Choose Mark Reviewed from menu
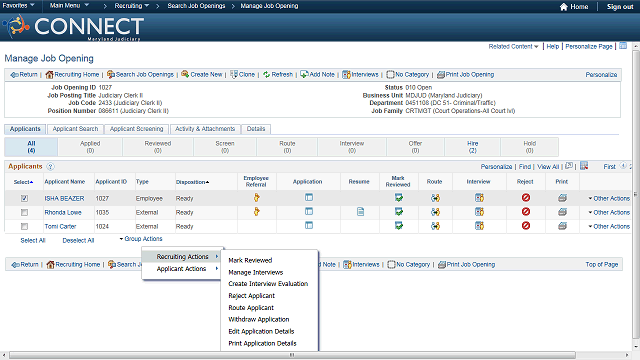Viewport: 640px width, 360px height. point(250,260)
